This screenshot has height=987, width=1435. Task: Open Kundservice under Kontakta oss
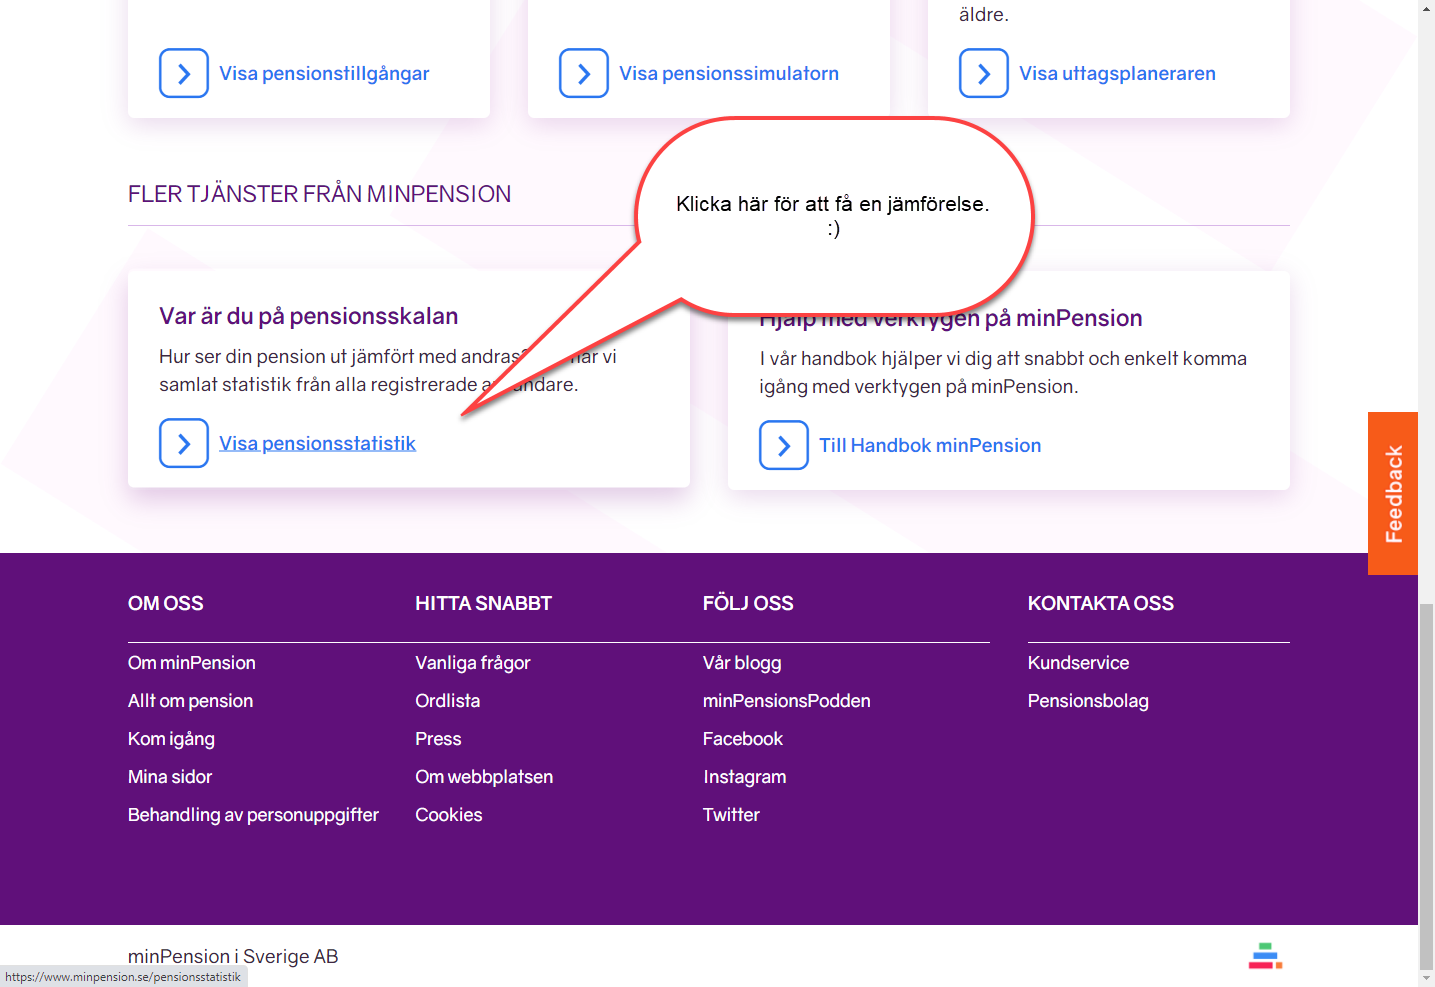pos(1078,663)
